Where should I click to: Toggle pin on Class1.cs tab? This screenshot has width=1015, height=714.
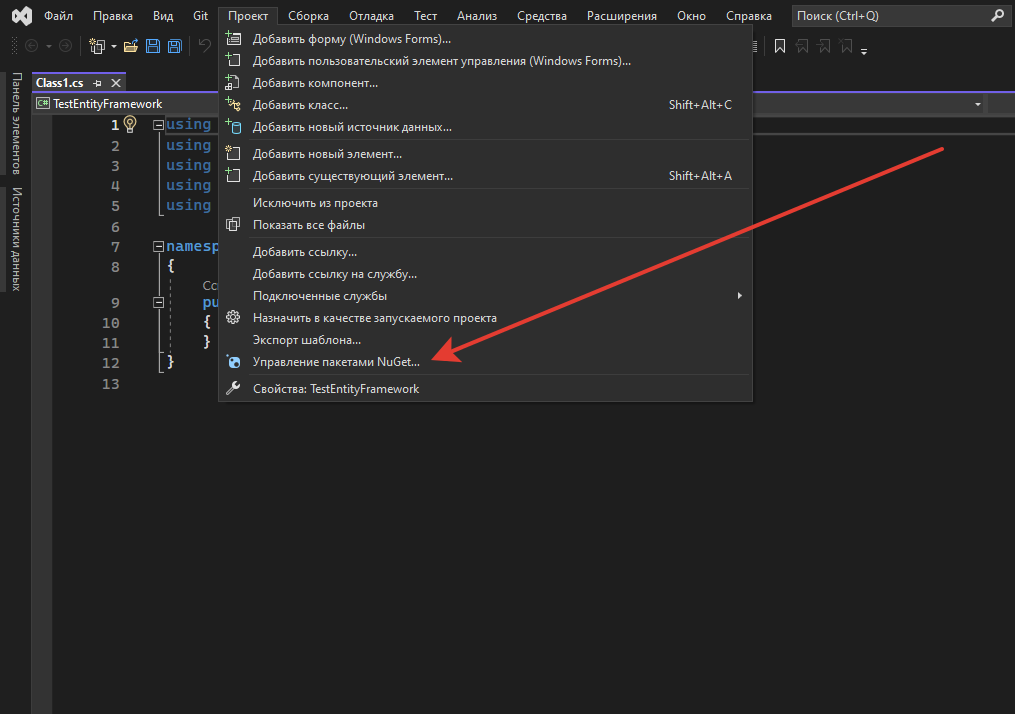pos(98,83)
